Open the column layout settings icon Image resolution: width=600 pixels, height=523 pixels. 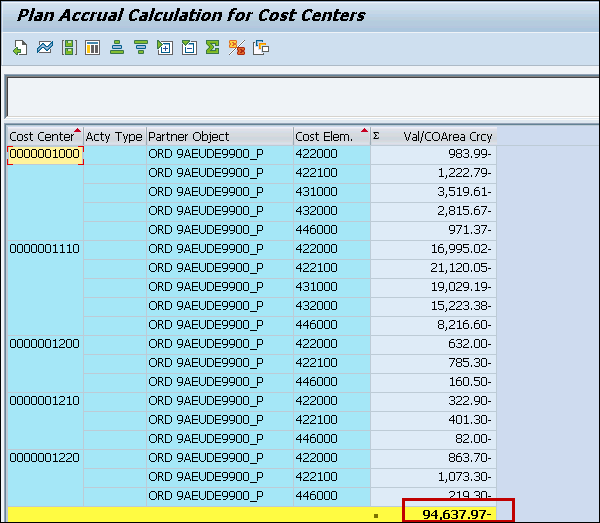pyautogui.click(x=92, y=47)
